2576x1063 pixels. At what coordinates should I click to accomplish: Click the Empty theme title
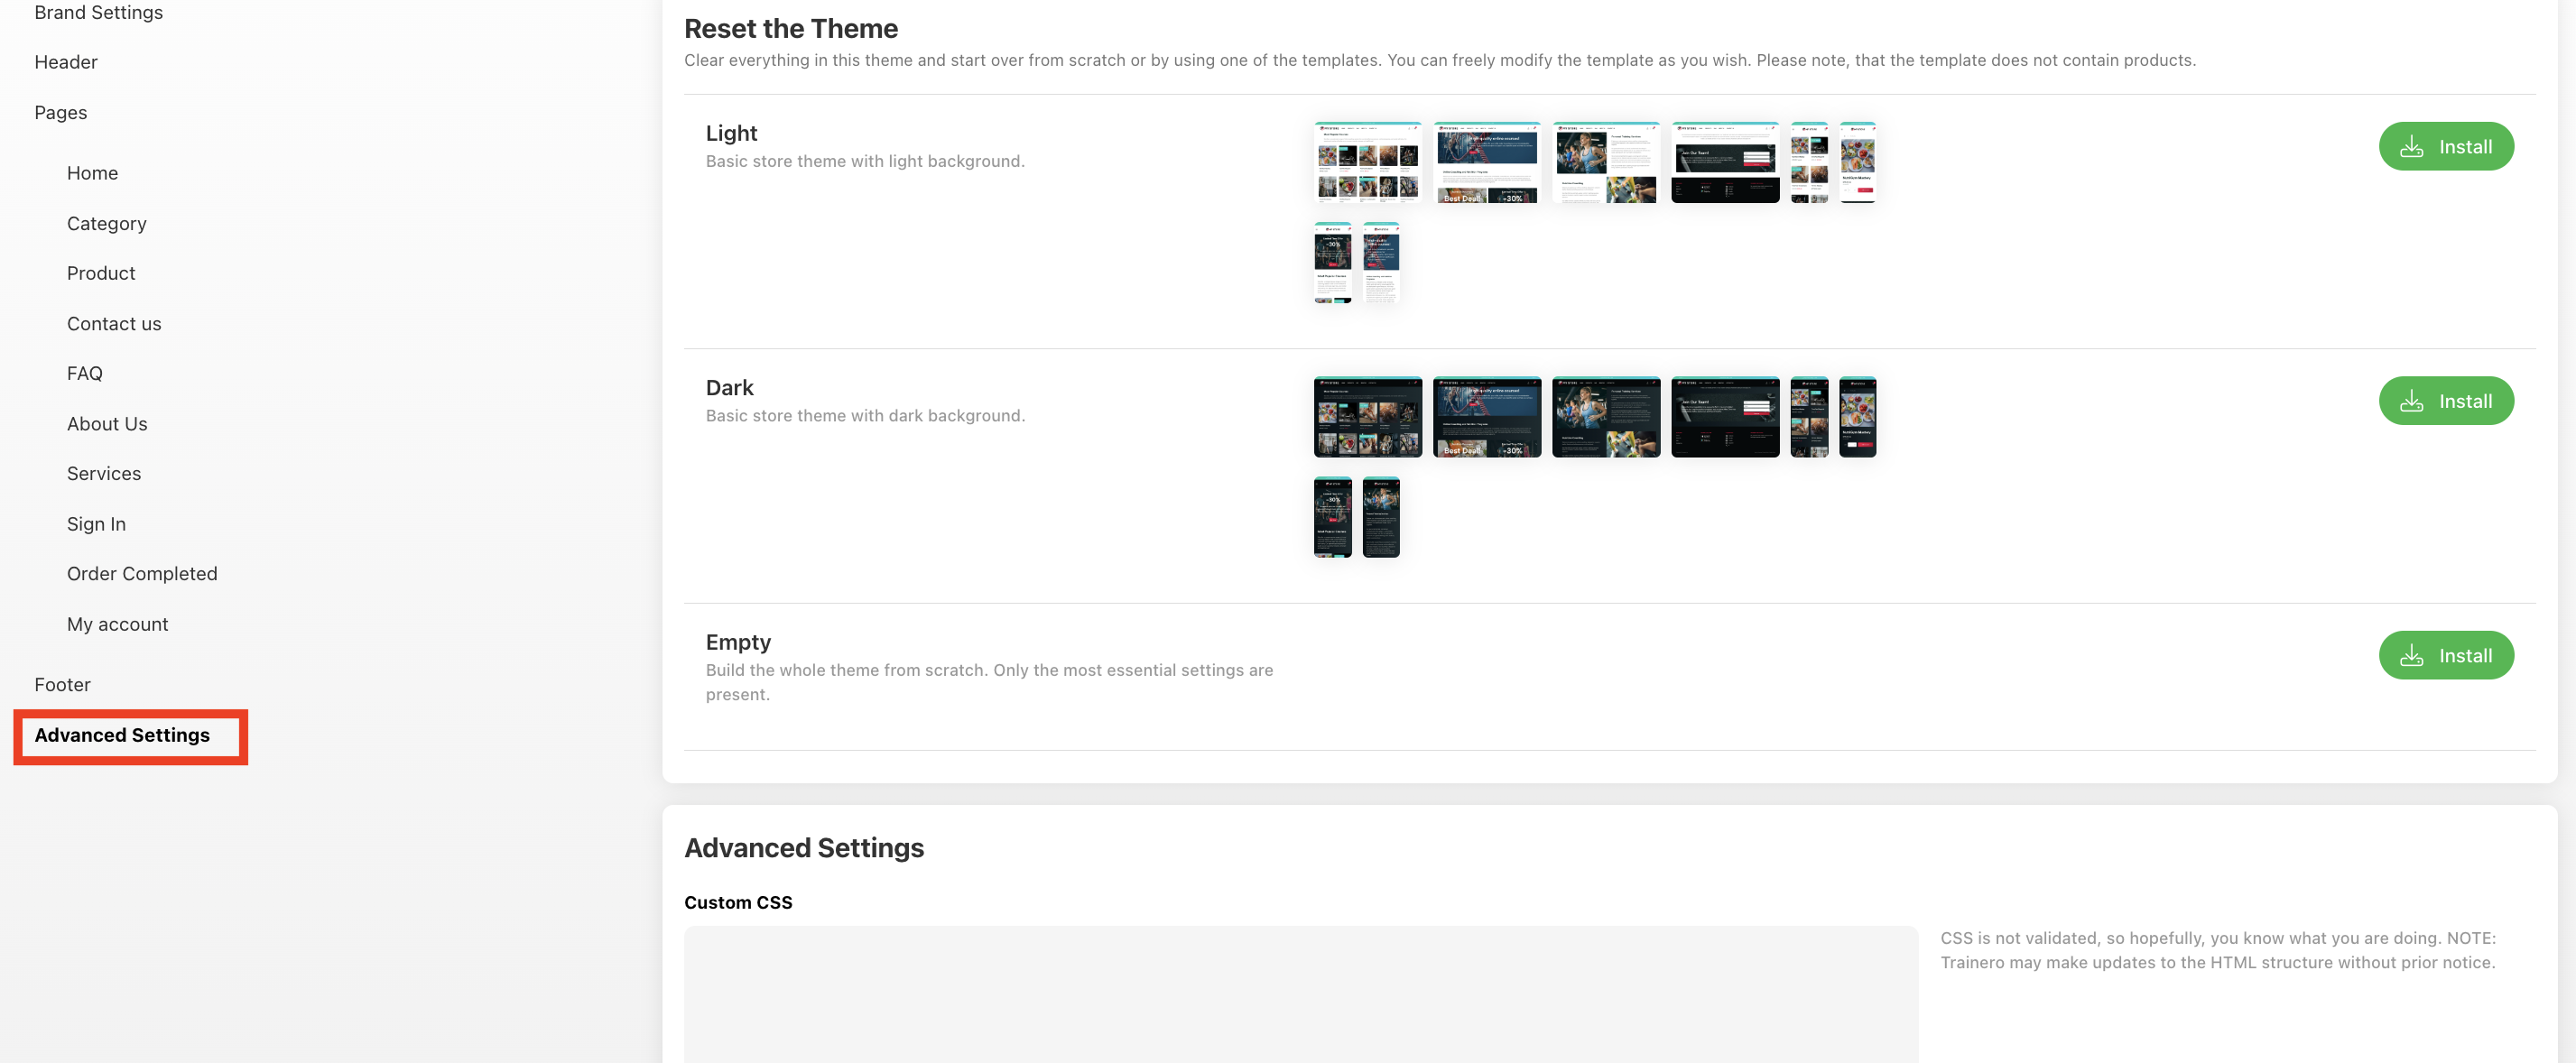coord(738,642)
